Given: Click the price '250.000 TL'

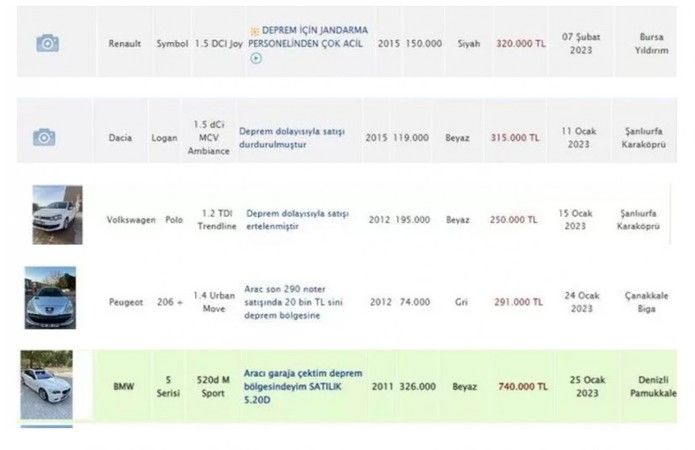Looking at the screenshot, I should pyautogui.click(x=513, y=220).
